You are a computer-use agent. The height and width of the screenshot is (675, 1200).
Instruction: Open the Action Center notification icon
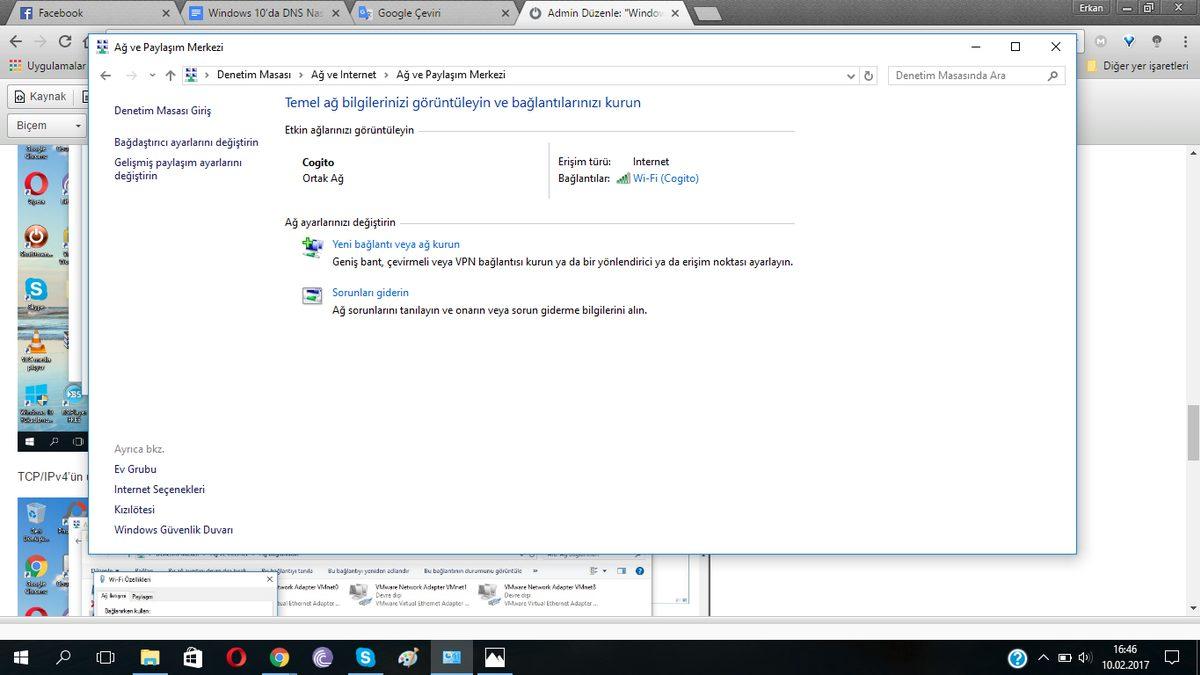pyautogui.click(x=1174, y=657)
